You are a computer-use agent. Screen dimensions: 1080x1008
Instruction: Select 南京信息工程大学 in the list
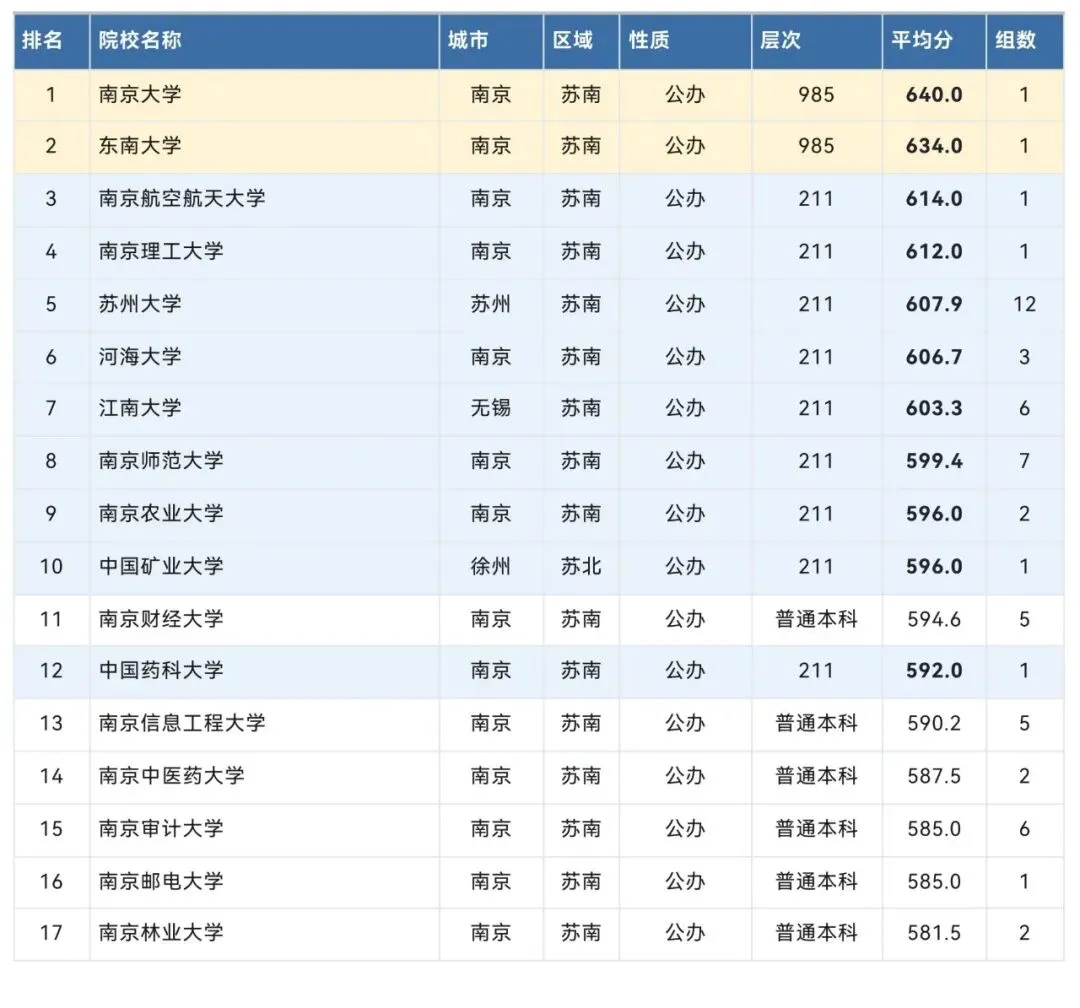(182, 723)
